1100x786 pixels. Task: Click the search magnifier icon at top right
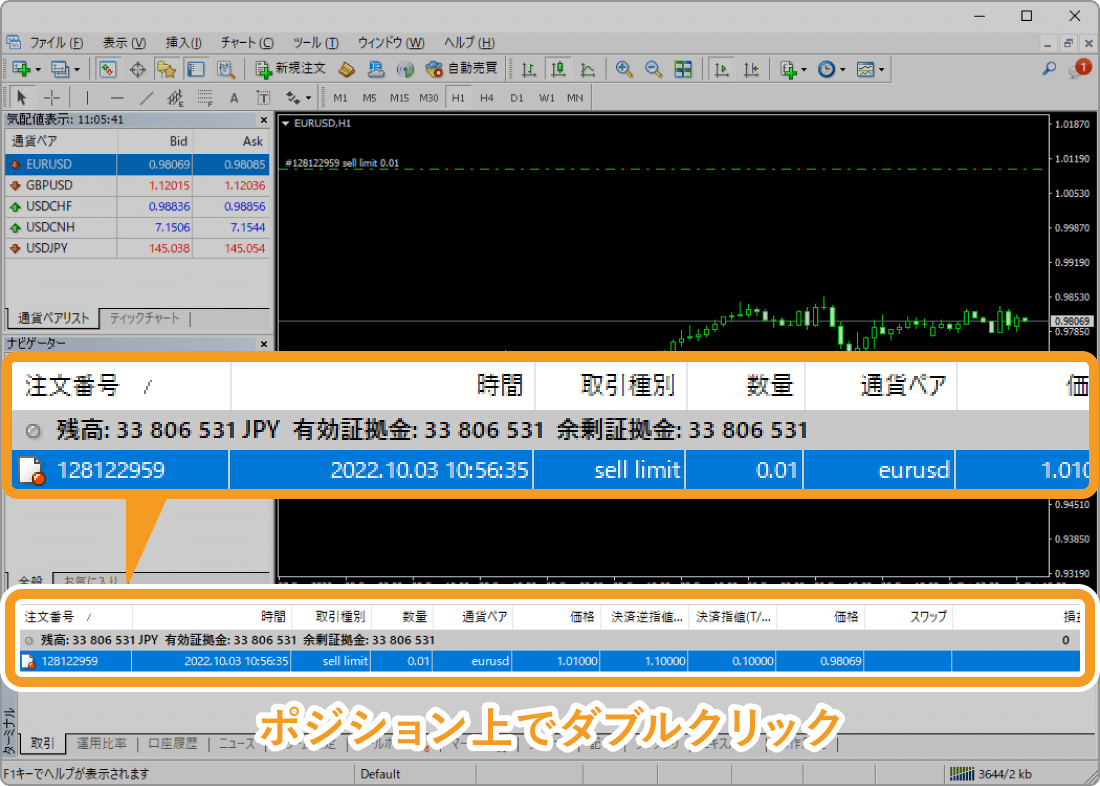(x=1049, y=69)
